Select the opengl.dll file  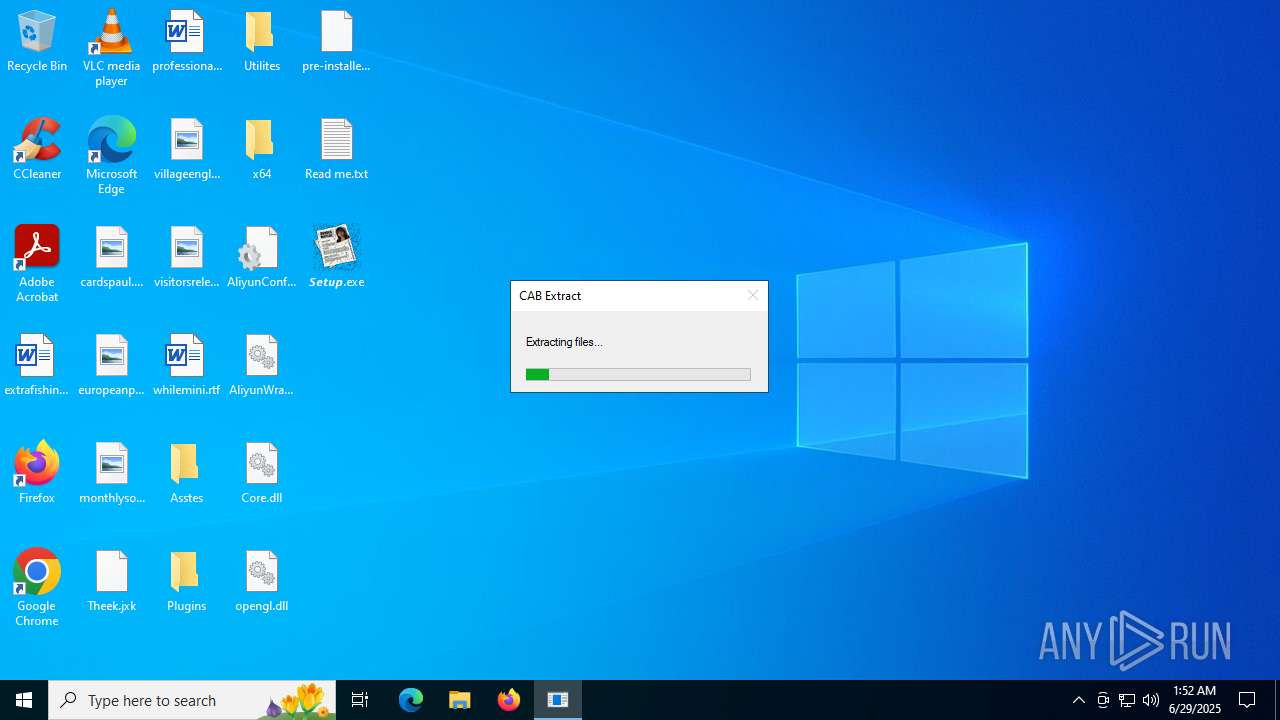(x=261, y=581)
